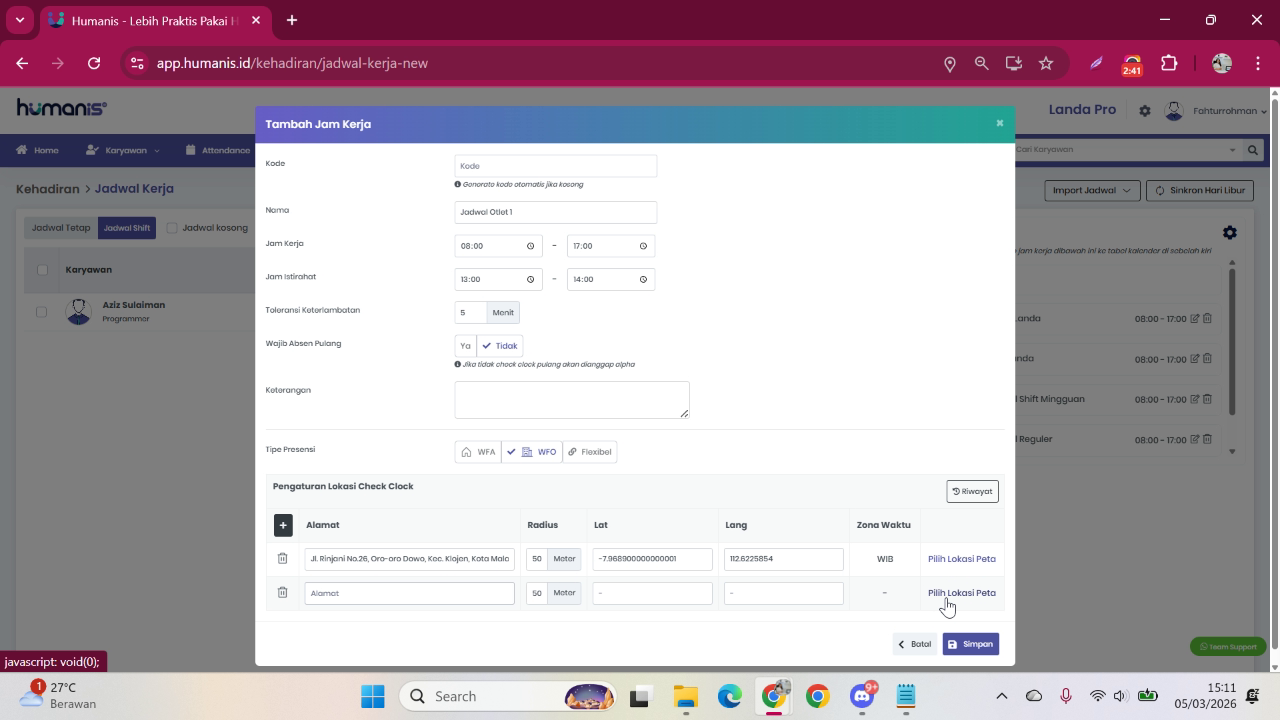Screen dimensions: 1280x720
Task: Expand the Karyawan navigation menu
Action: [x=123, y=150]
